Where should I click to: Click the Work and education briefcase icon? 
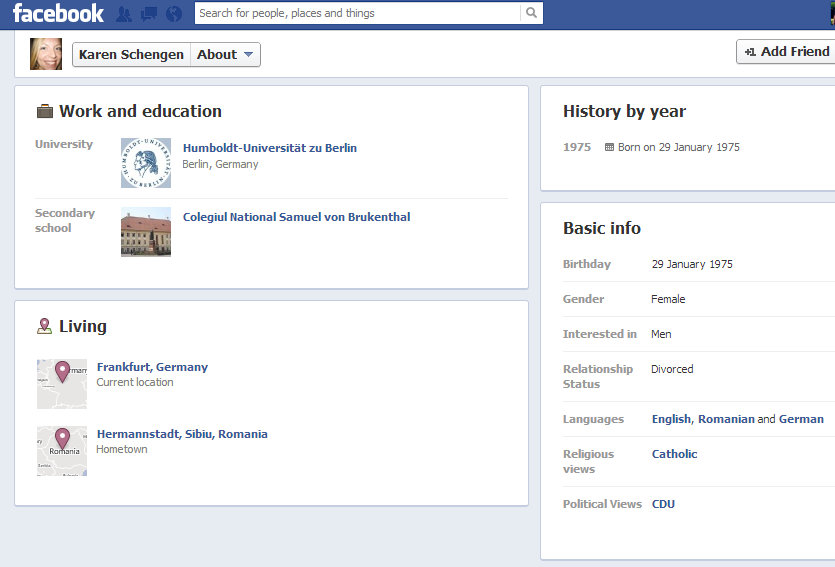[x=45, y=112]
